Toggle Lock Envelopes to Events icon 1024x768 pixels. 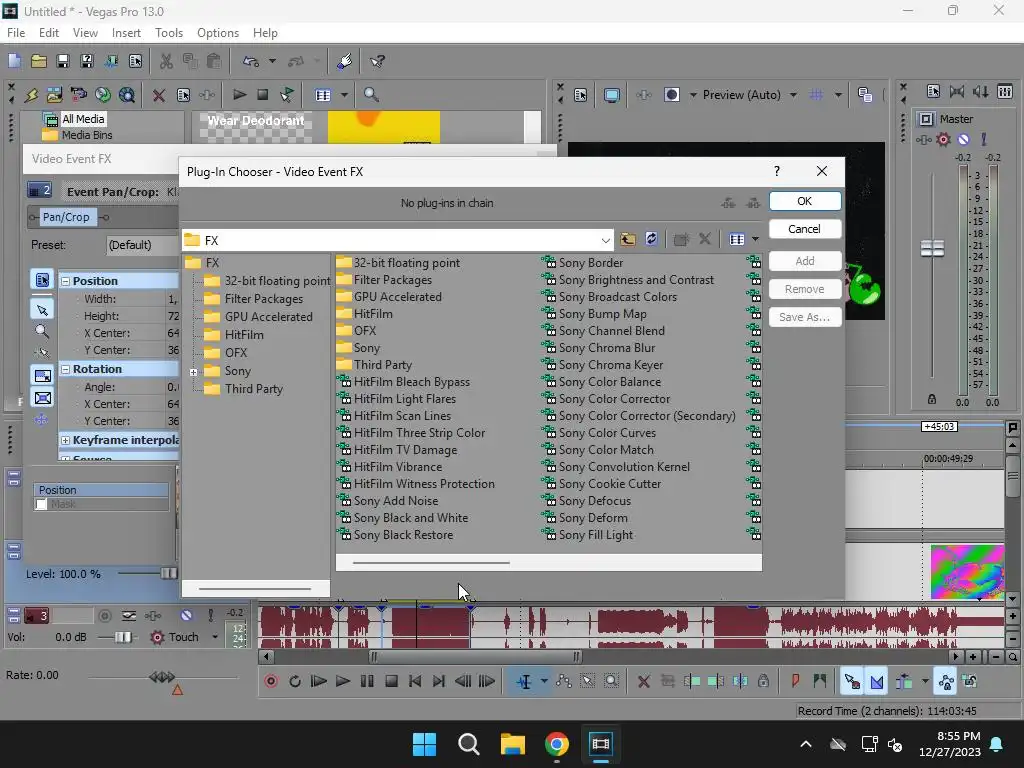(x=946, y=682)
